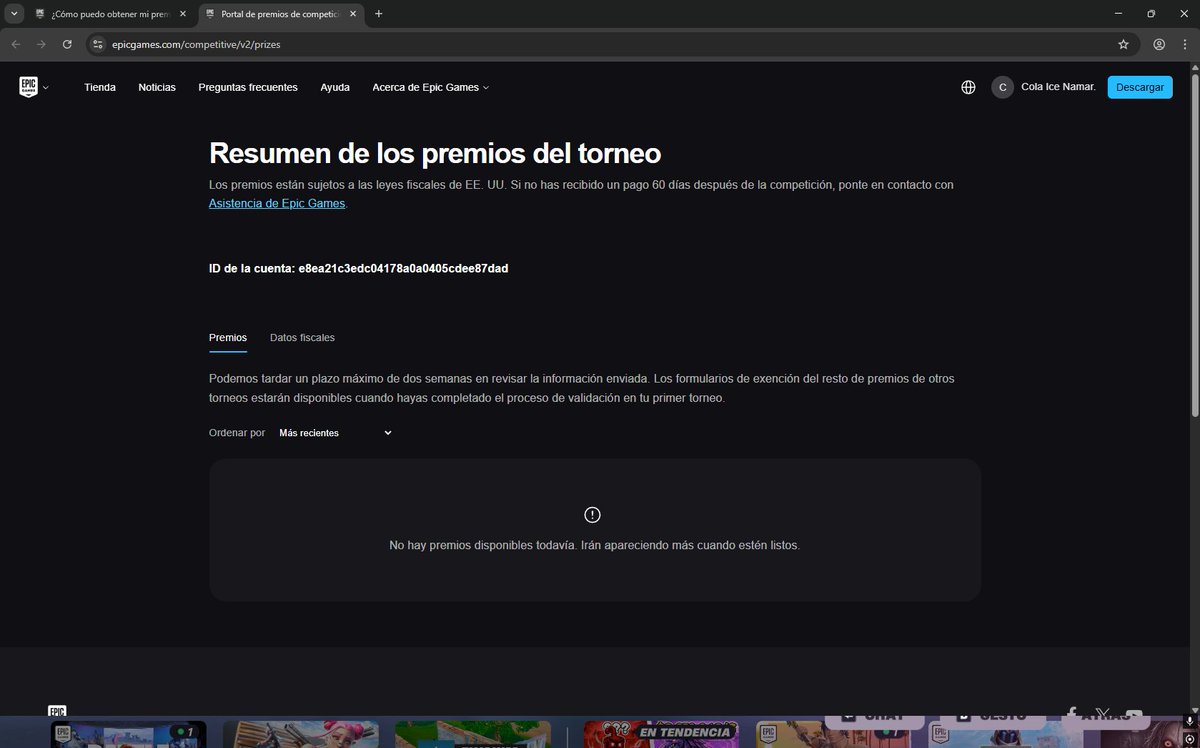The width and height of the screenshot is (1200, 748).
Task: Close the 'Portal de premios' browser tab
Action: pos(354,14)
